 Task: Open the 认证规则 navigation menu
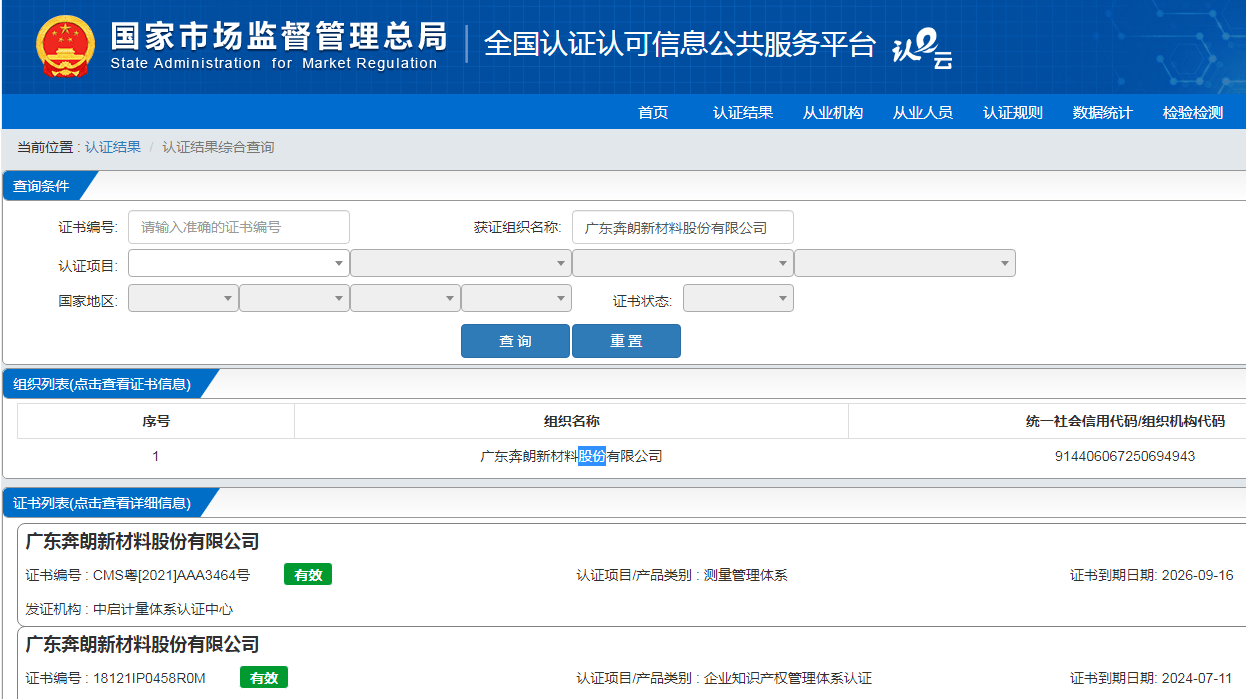coord(1013,112)
